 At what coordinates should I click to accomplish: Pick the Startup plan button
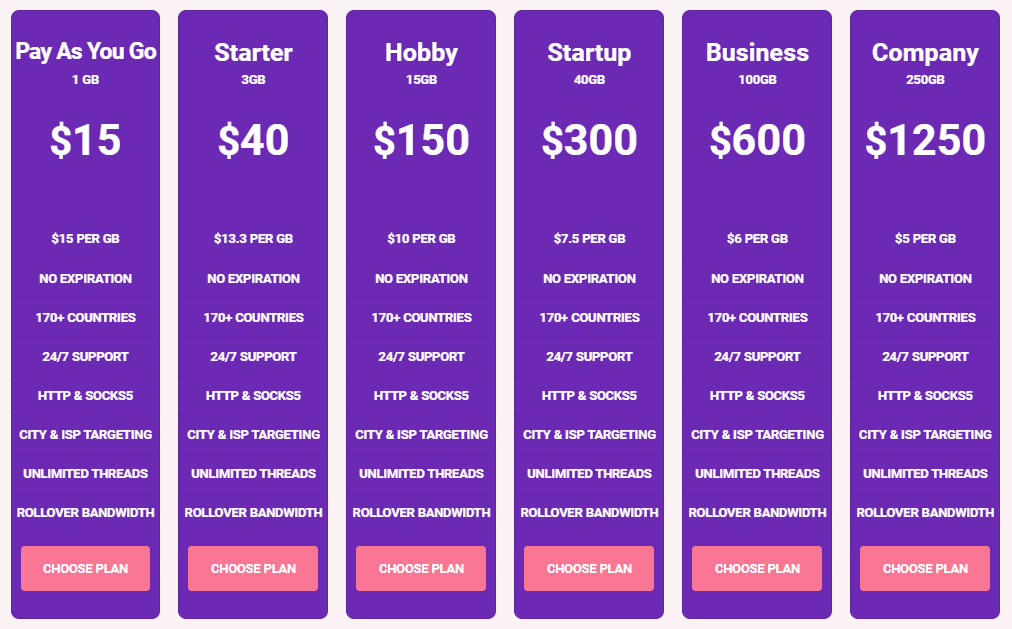pos(589,568)
